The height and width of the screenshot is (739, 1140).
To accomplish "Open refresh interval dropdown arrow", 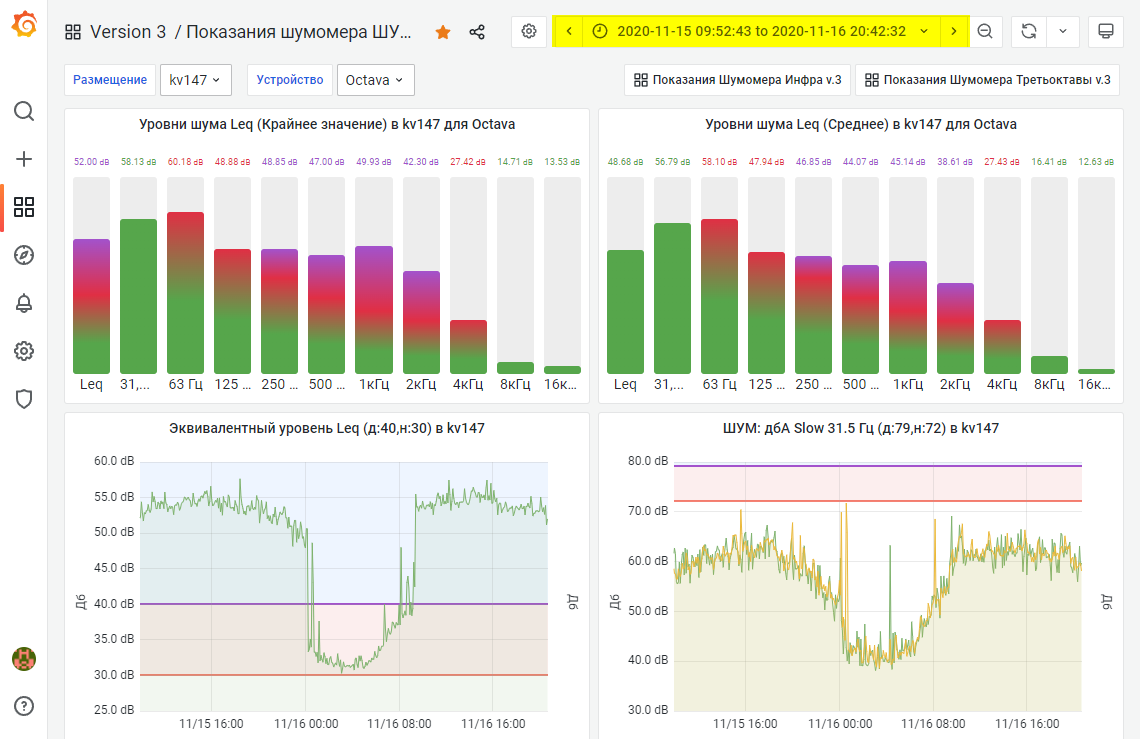I will pos(1062,32).
